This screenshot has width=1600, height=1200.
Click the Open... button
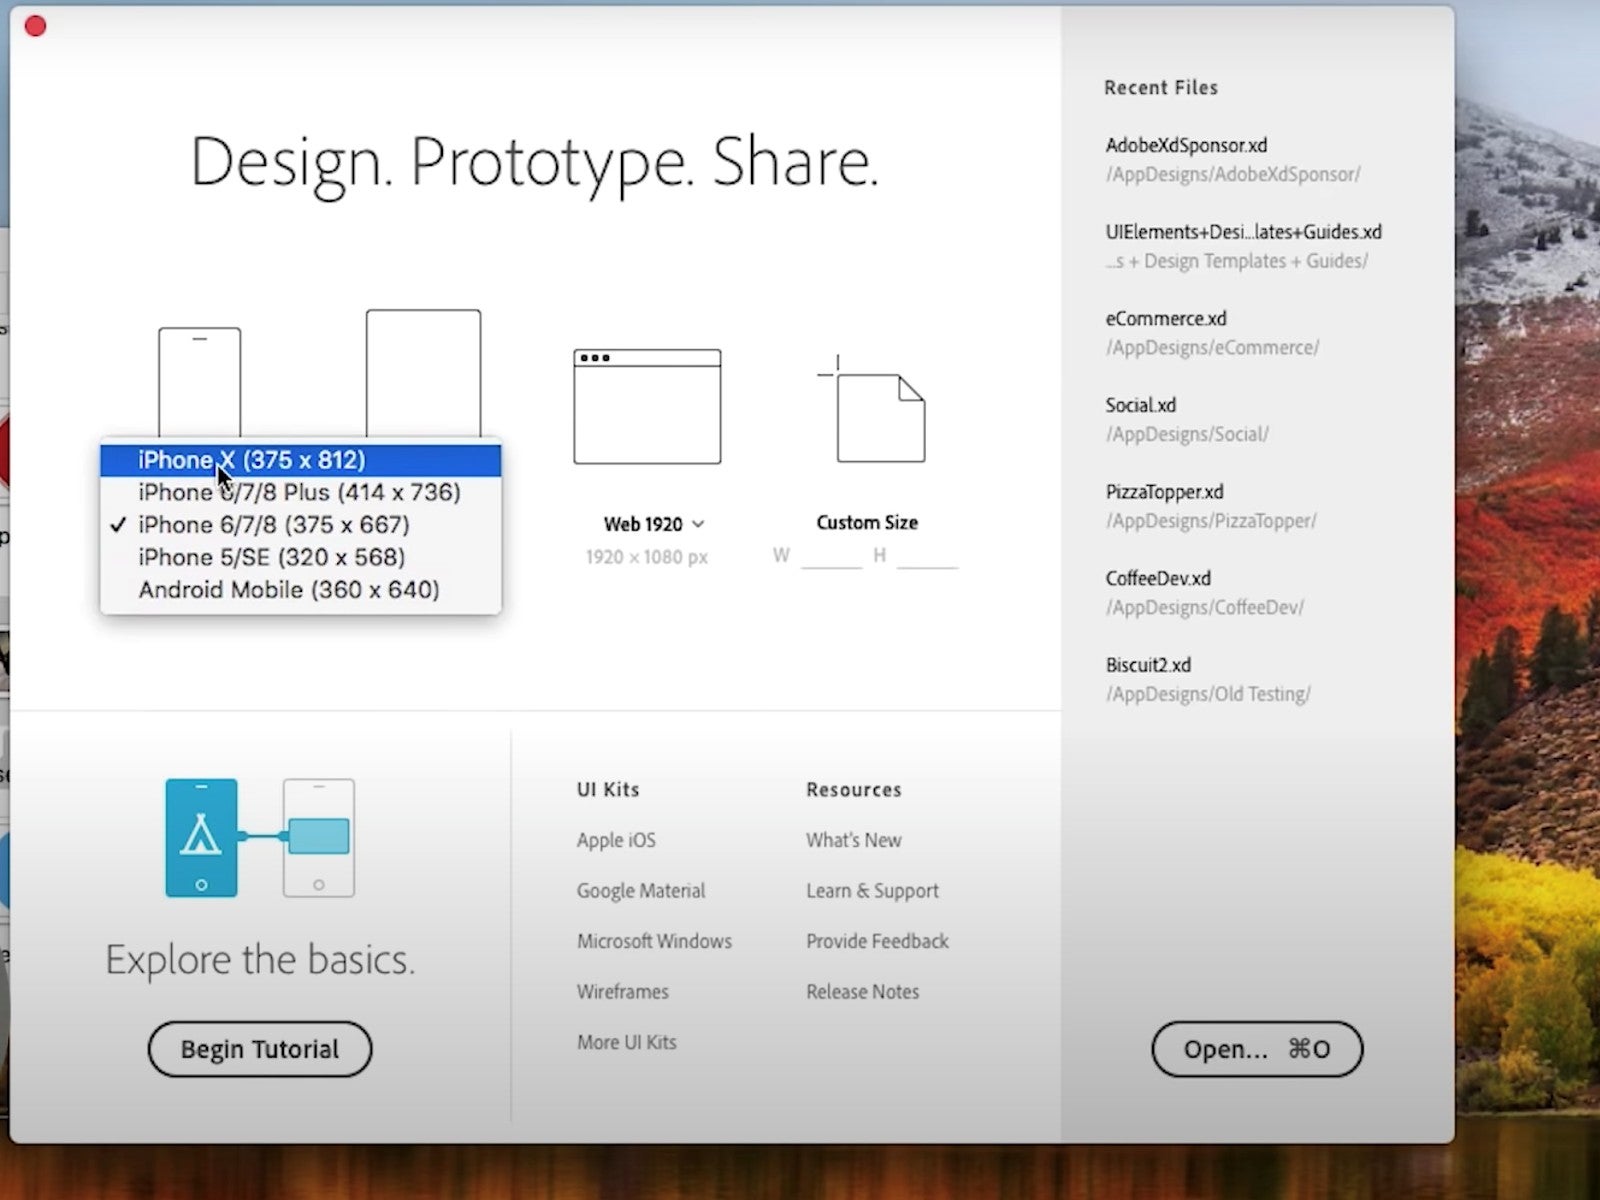click(x=1257, y=1049)
